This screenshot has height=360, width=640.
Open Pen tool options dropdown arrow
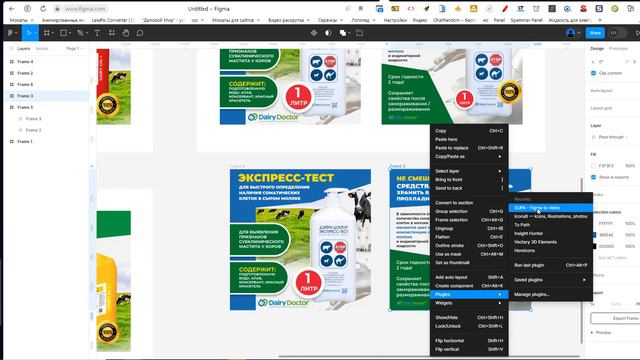(87, 33)
